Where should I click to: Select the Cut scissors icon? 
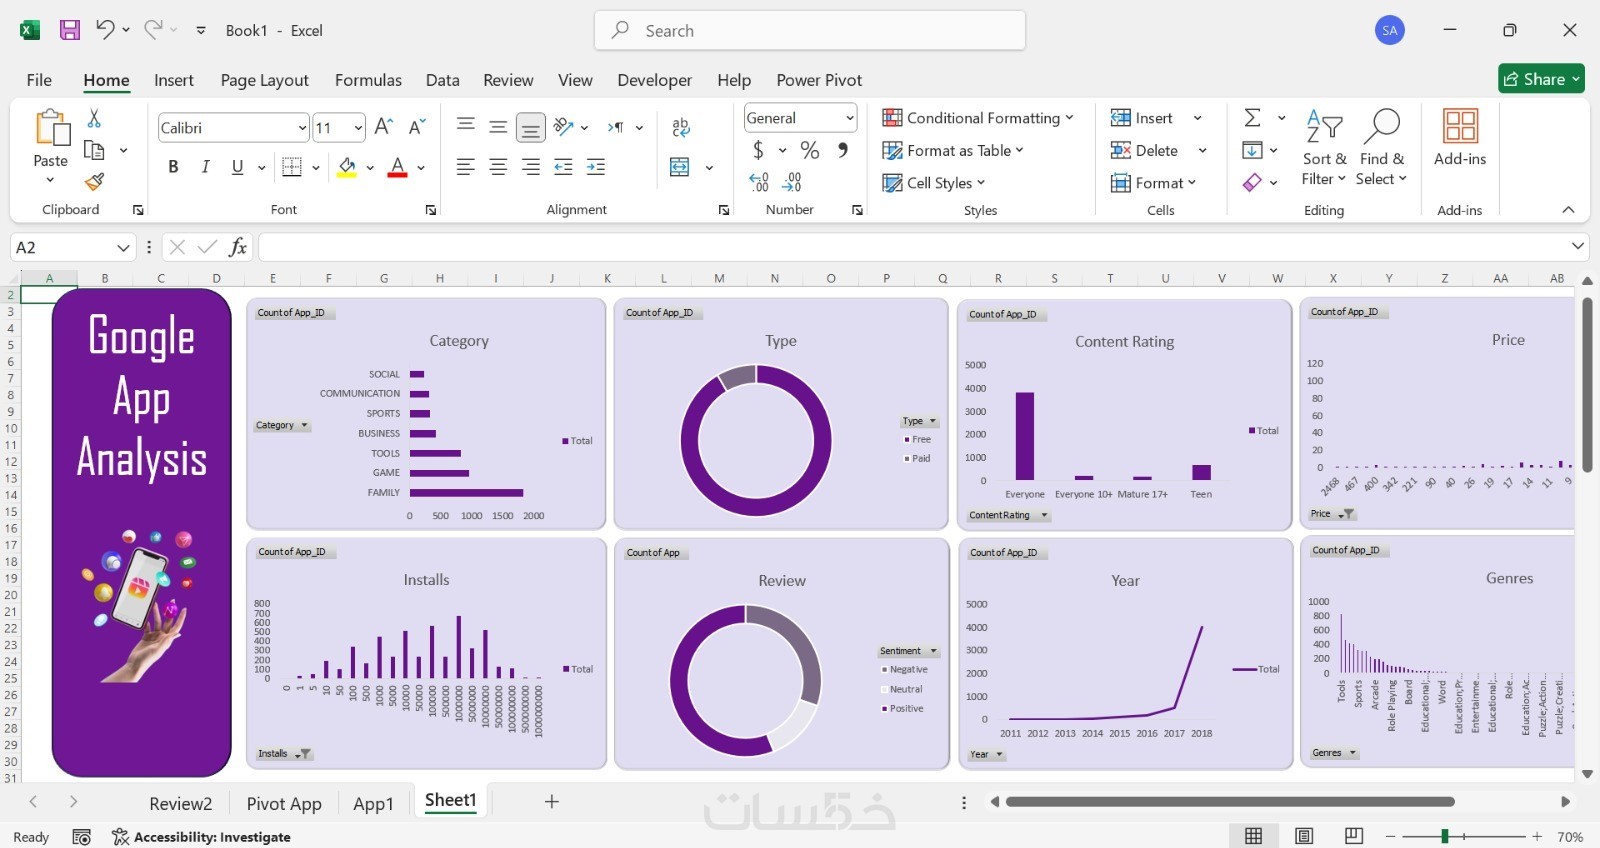click(x=94, y=118)
